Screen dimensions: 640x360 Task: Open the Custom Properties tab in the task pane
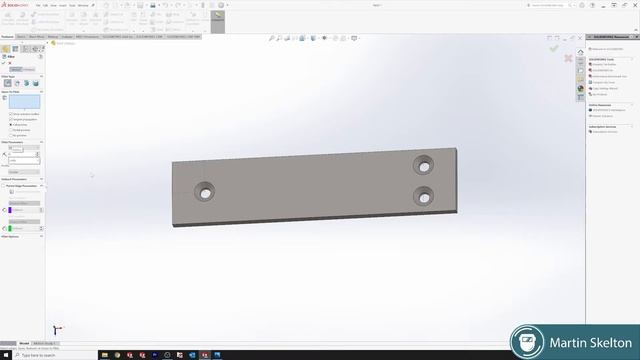tap(580, 97)
